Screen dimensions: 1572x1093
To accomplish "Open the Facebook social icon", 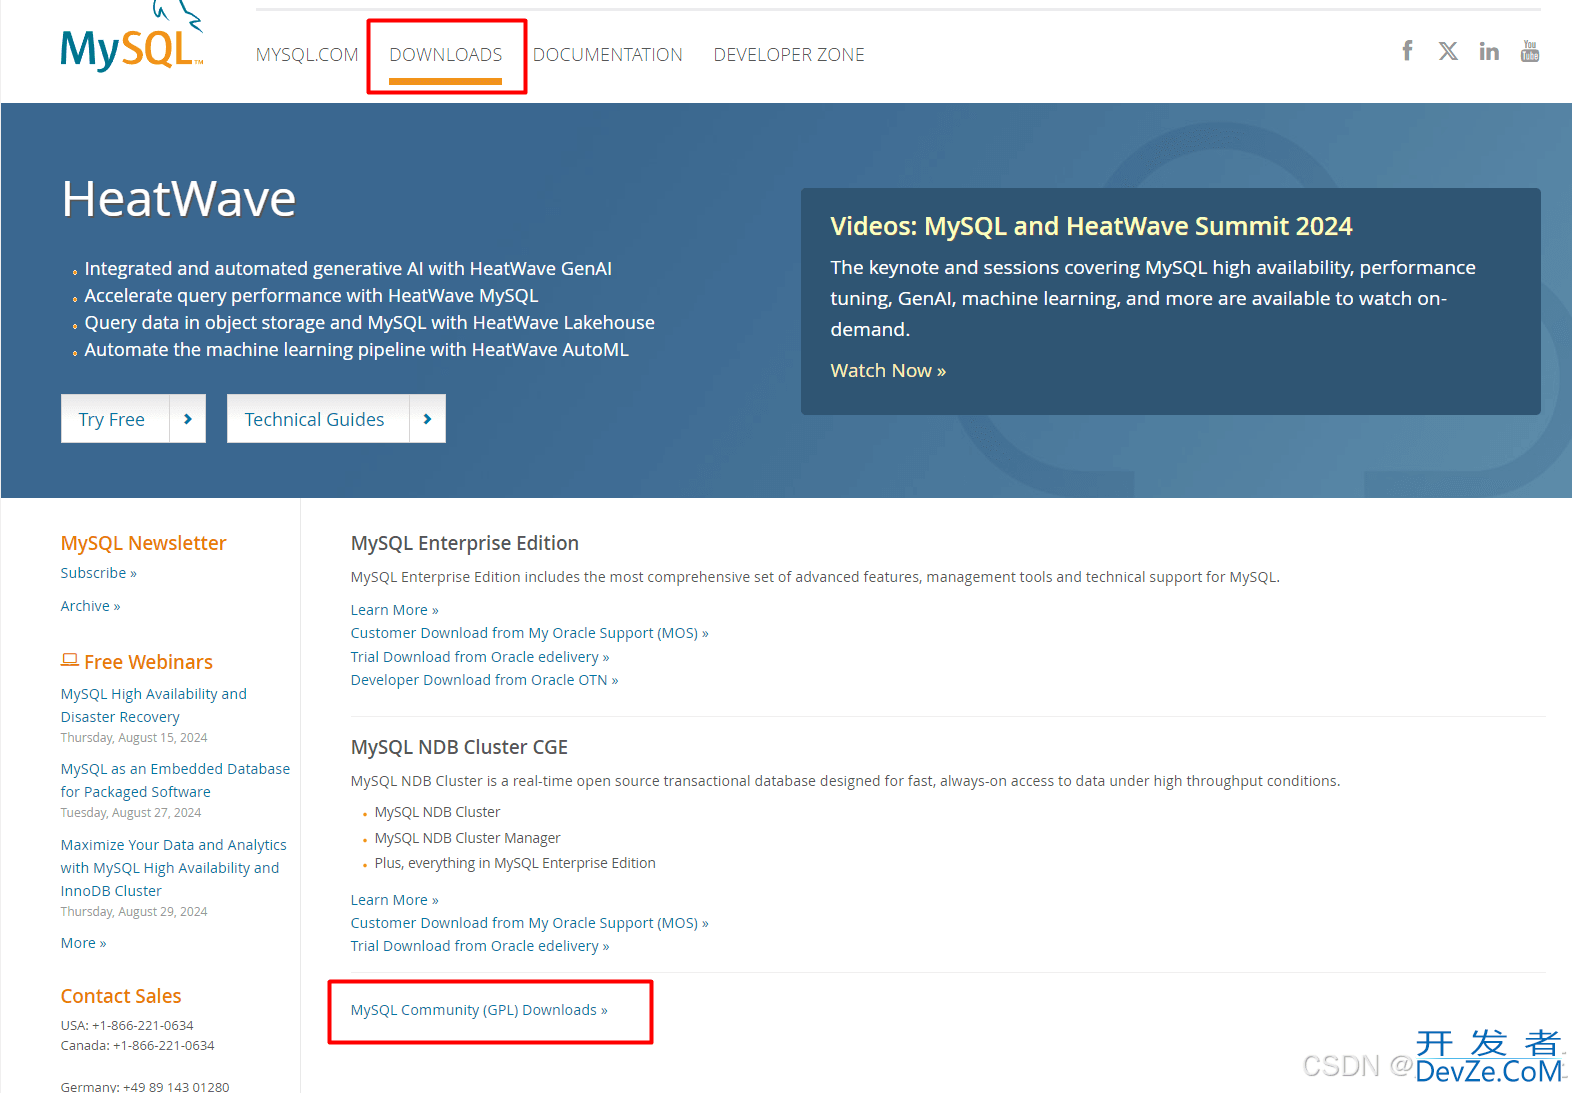I will pos(1407,51).
